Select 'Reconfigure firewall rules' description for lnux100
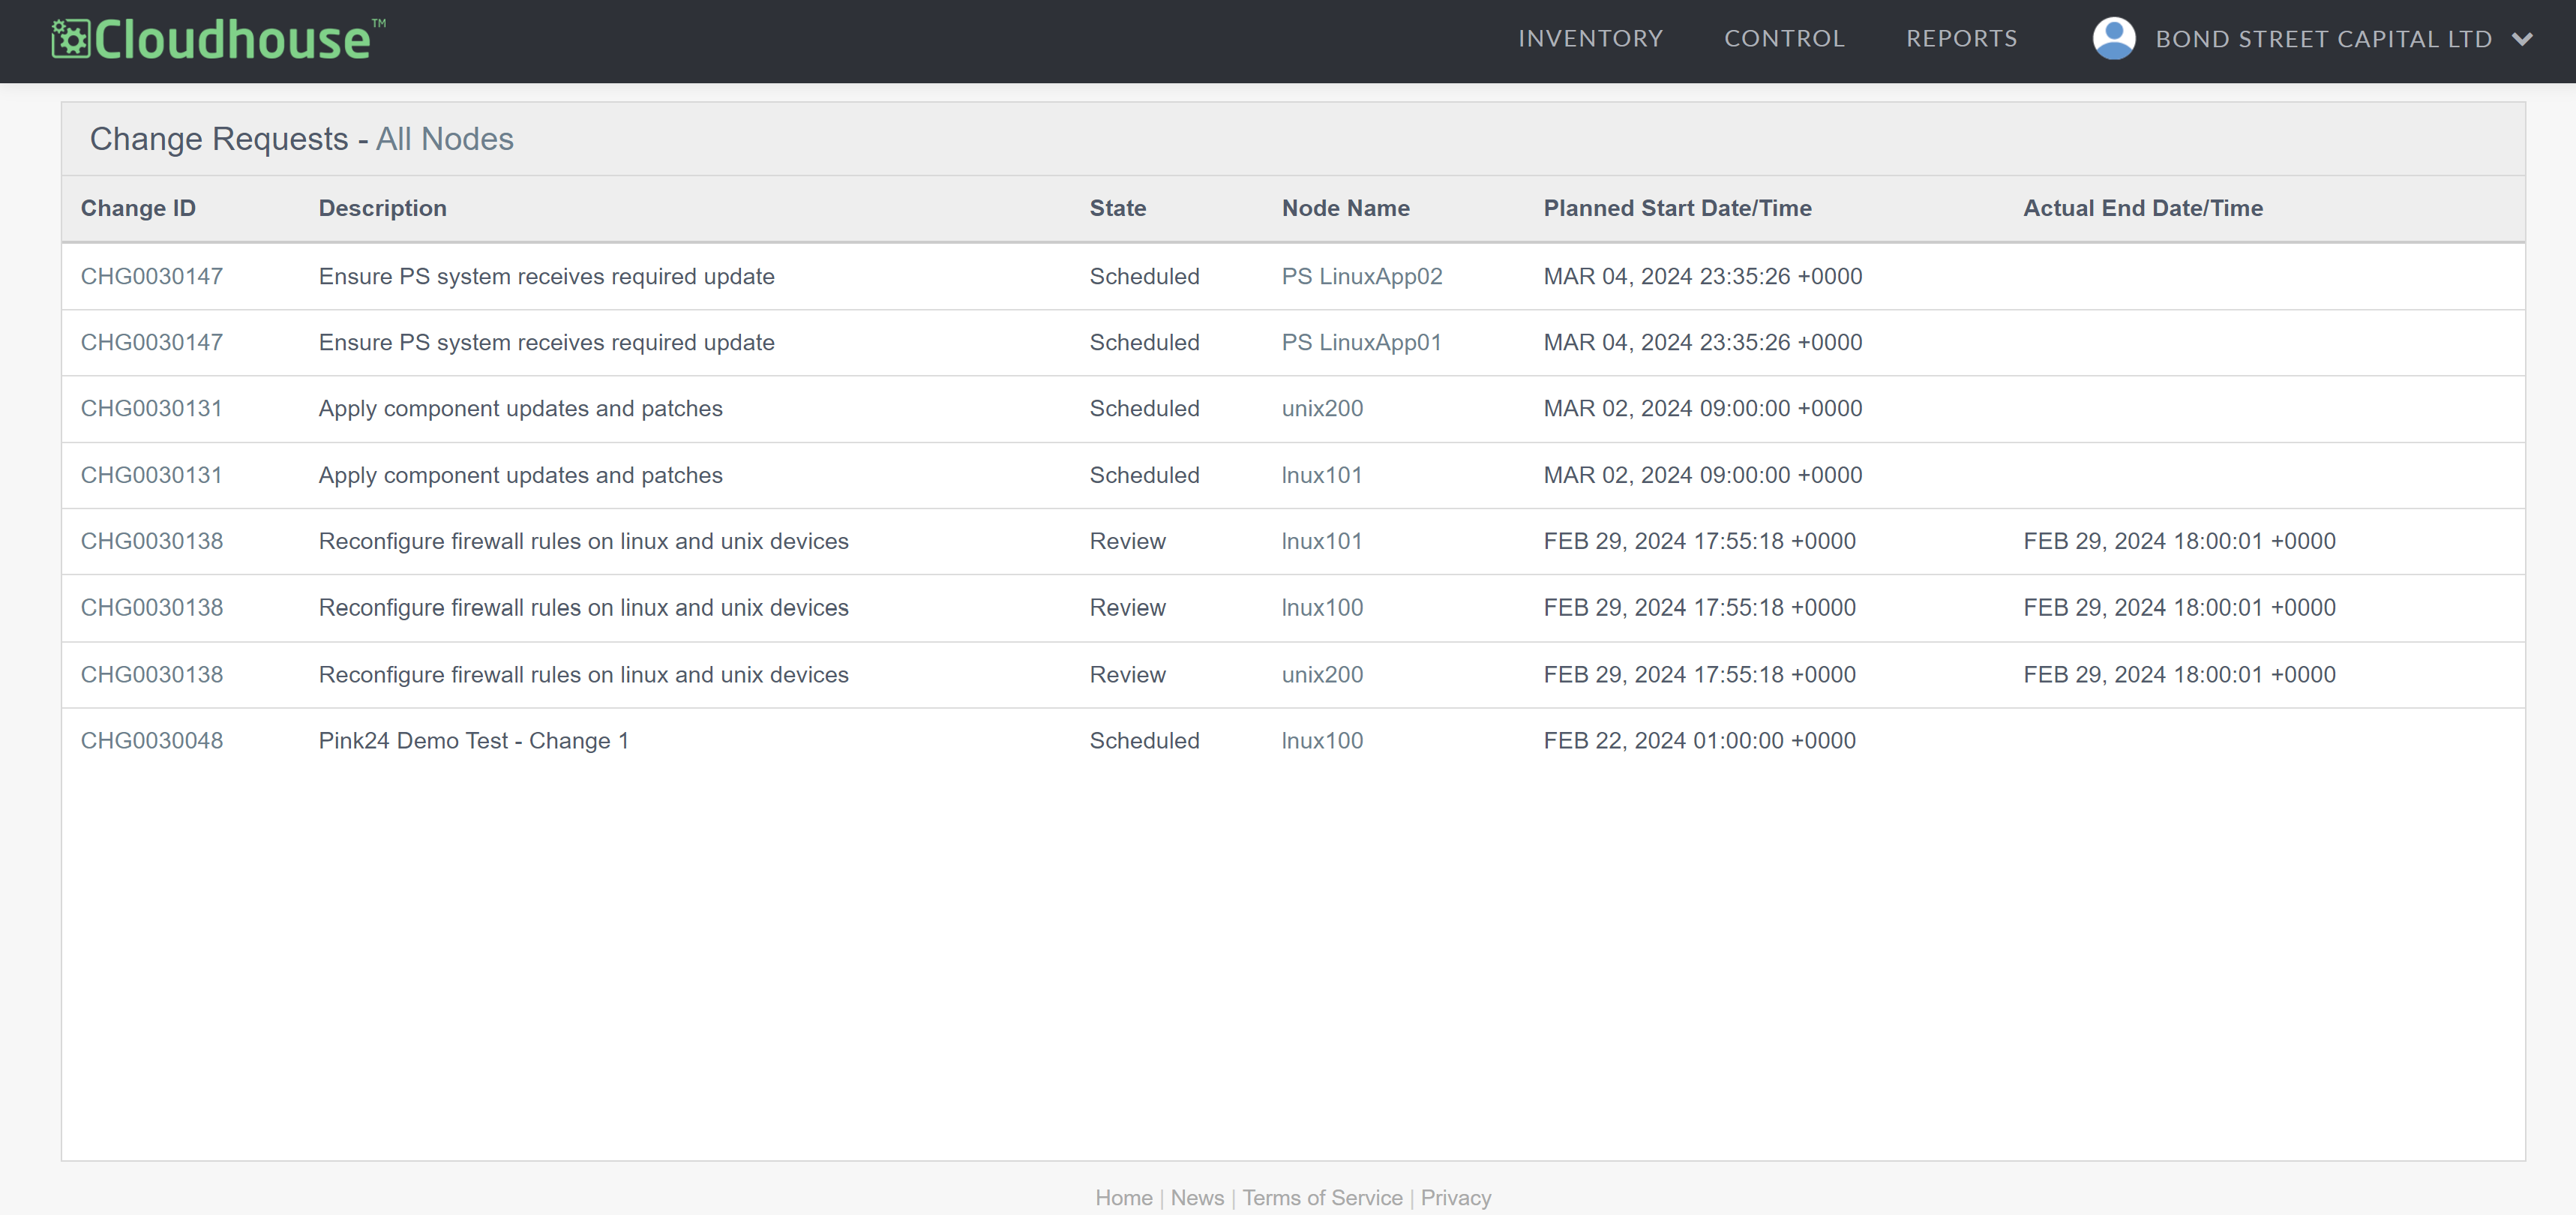The width and height of the screenshot is (2576, 1215). (x=583, y=607)
